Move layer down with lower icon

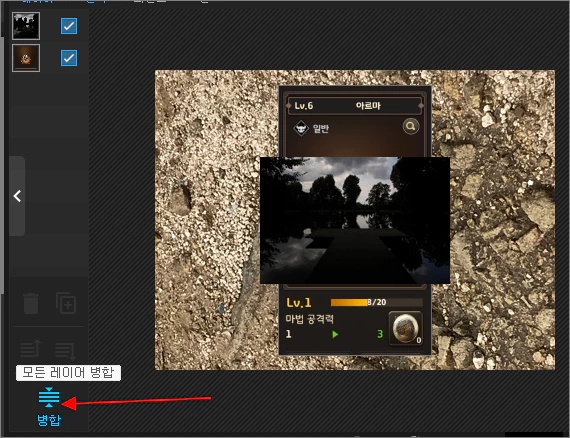pyautogui.click(x=65, y=350)
